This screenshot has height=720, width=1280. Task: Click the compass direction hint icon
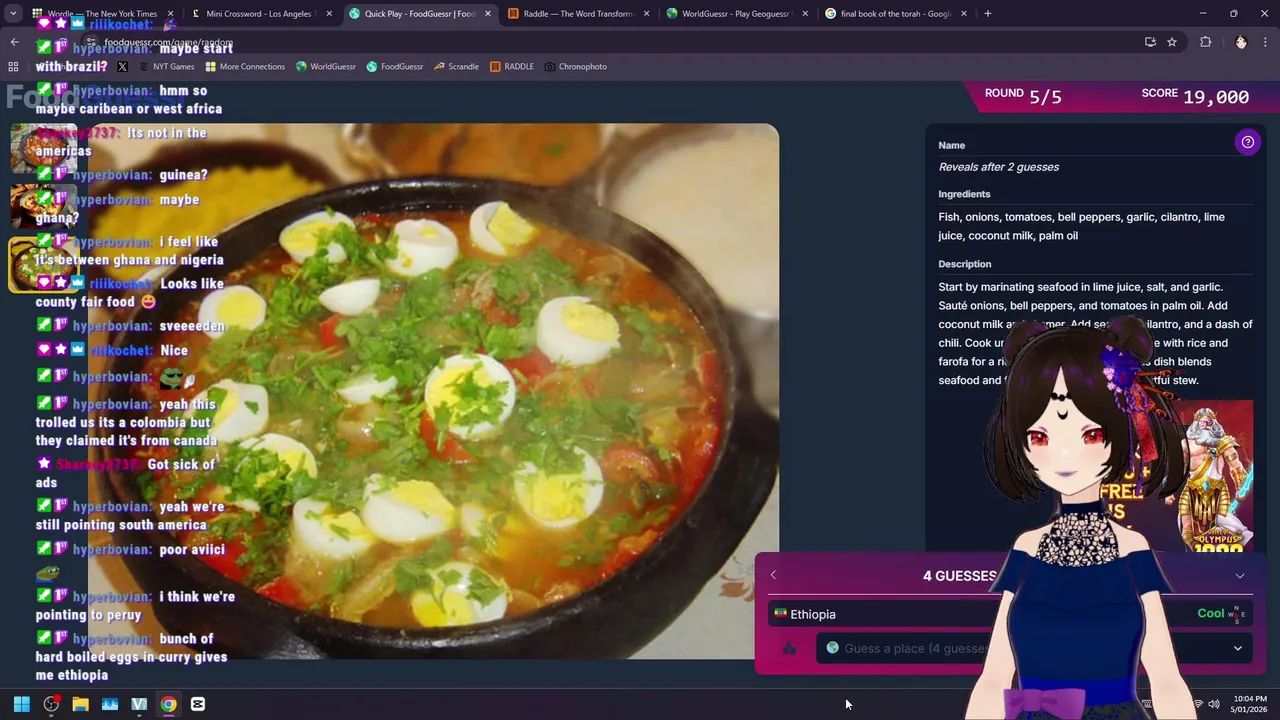point(1236,614)
